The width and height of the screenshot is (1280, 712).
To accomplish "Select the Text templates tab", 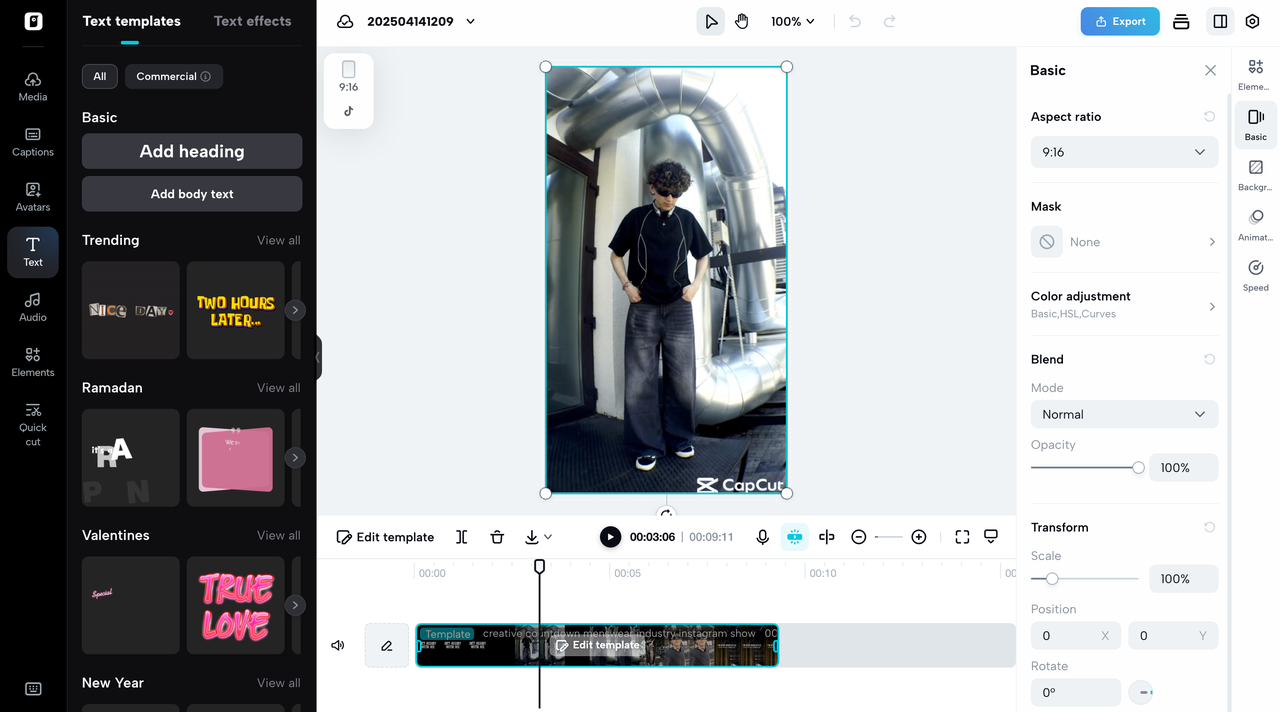I will pyautogui.click(x=130, y=20).
